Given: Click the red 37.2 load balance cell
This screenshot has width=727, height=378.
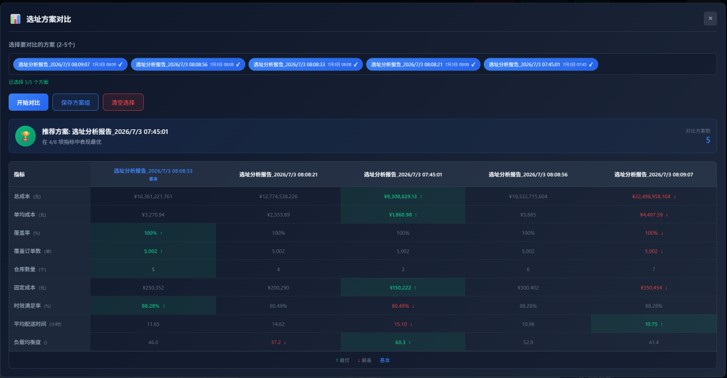Looking at the screenshot, I should tap(278, 342).
